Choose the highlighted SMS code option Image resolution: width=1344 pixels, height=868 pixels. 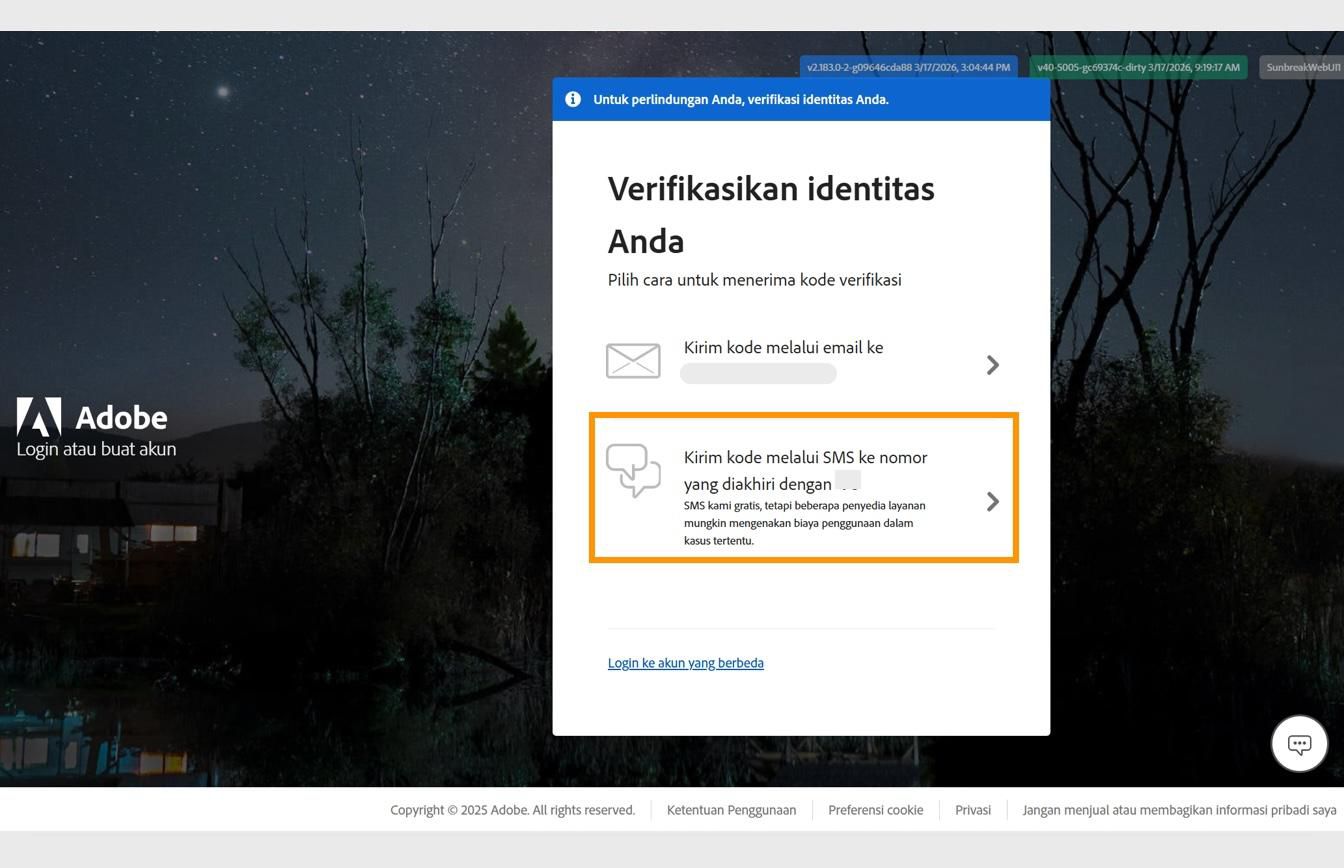[803, 487]
